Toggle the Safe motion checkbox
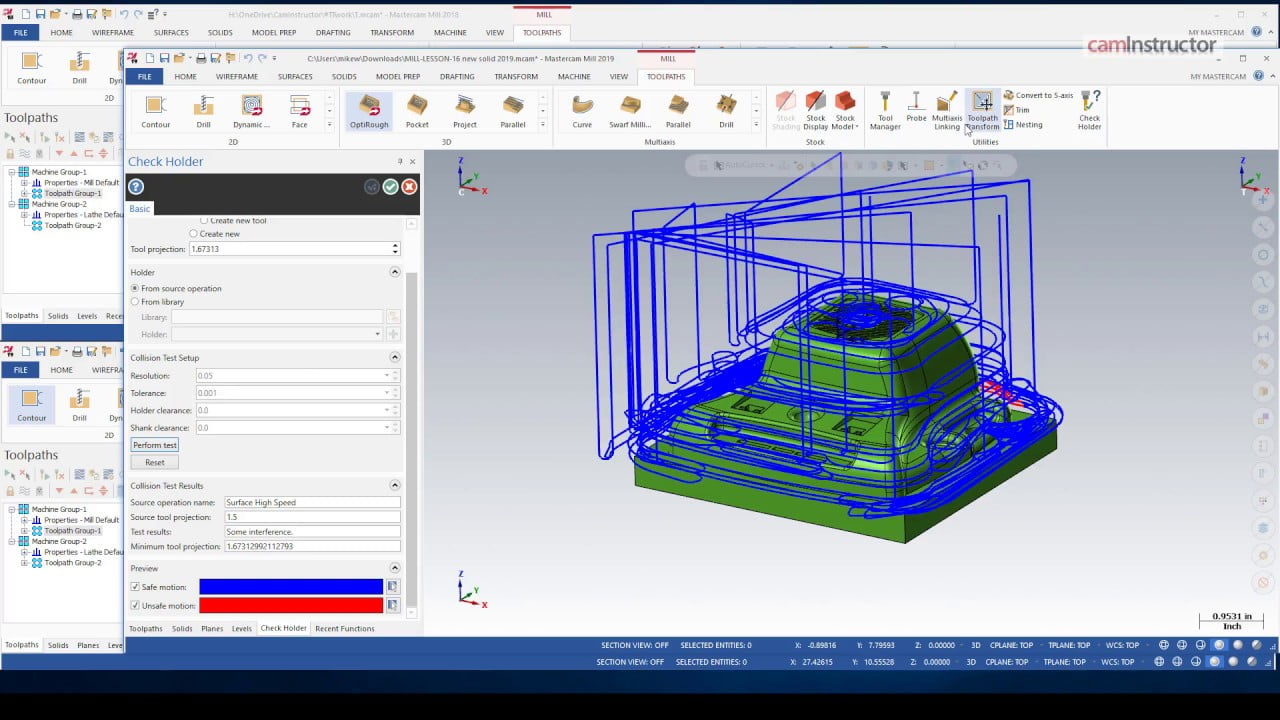This screenshot has height=720, width=1280. [136, 587]
